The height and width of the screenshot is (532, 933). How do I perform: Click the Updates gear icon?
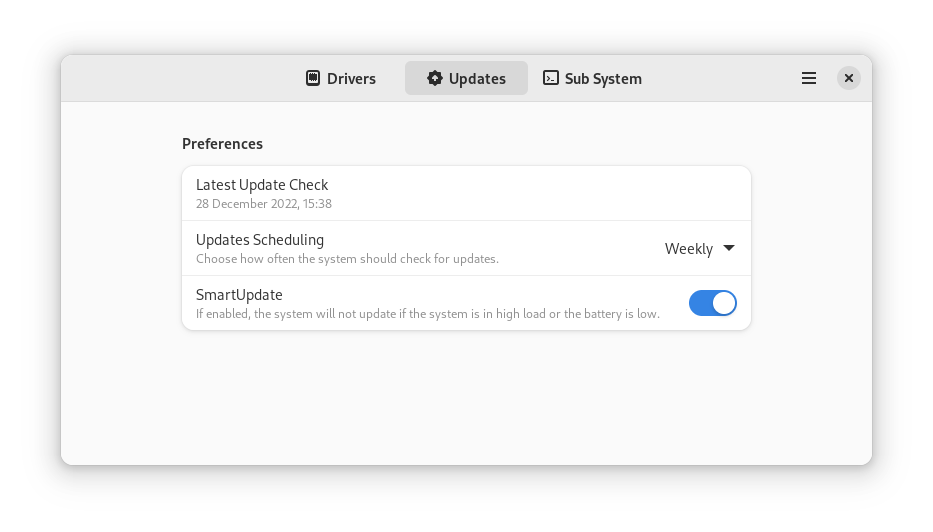(x=435, y=78)
